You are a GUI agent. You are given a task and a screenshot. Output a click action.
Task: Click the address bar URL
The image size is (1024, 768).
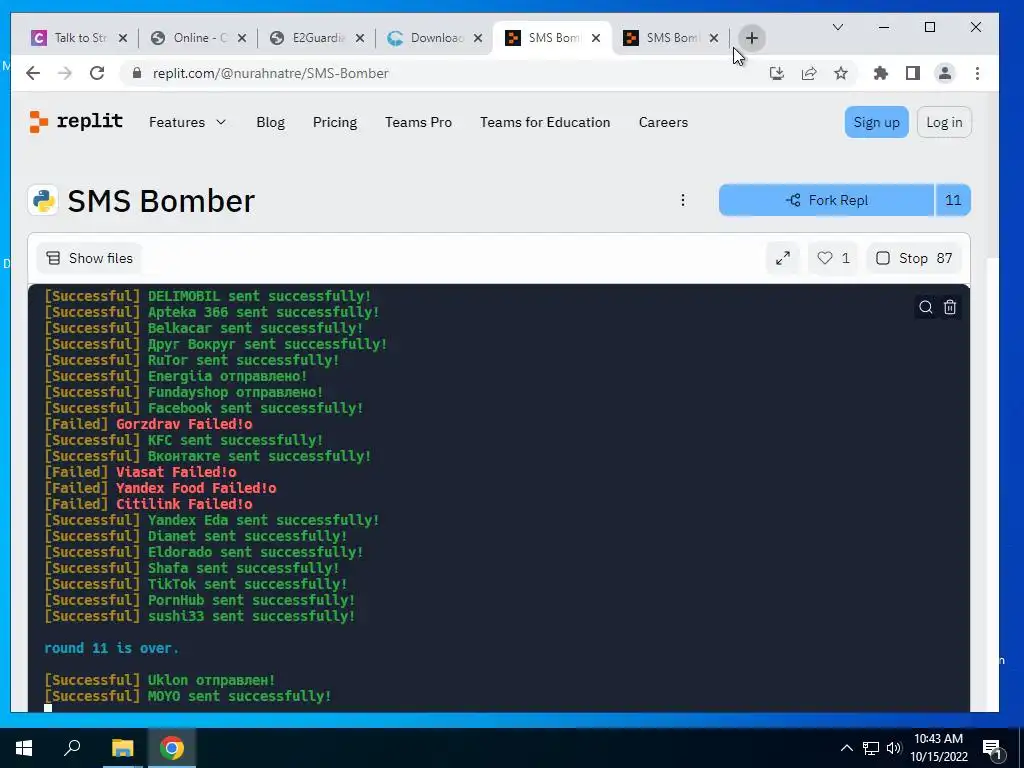tap(270, 73)
